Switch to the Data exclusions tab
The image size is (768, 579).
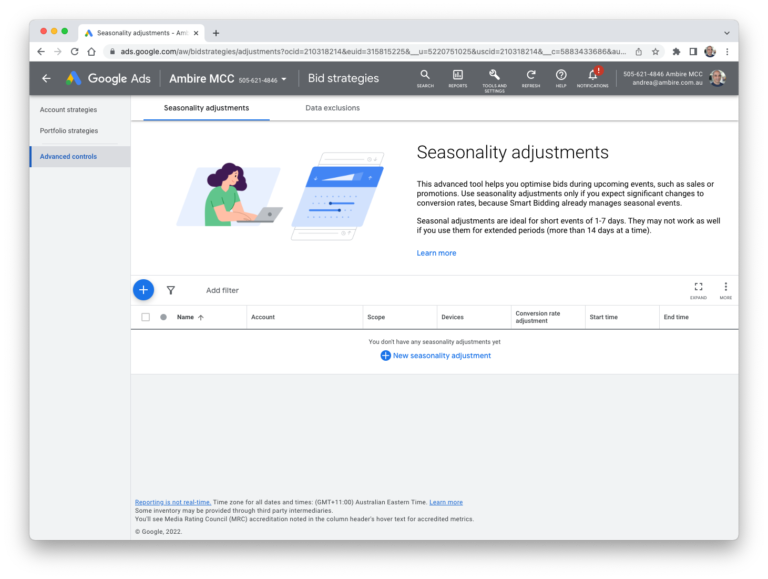coord(333,108)
